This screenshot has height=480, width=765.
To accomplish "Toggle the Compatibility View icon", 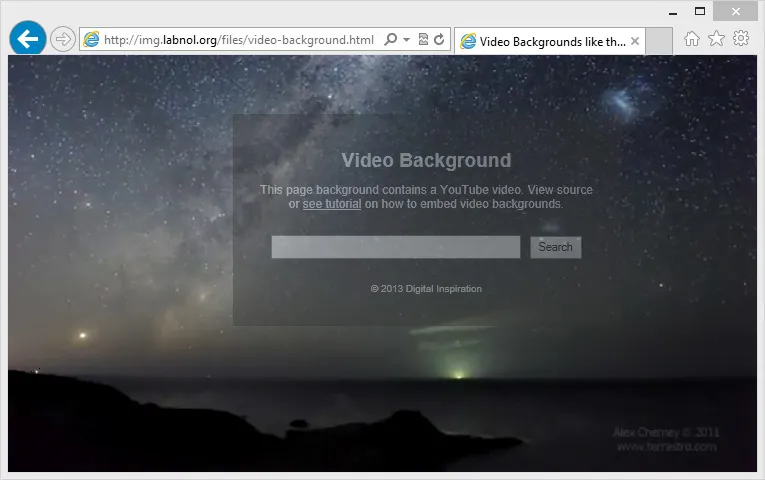I will pyautogui.click(x=423, y=40).
